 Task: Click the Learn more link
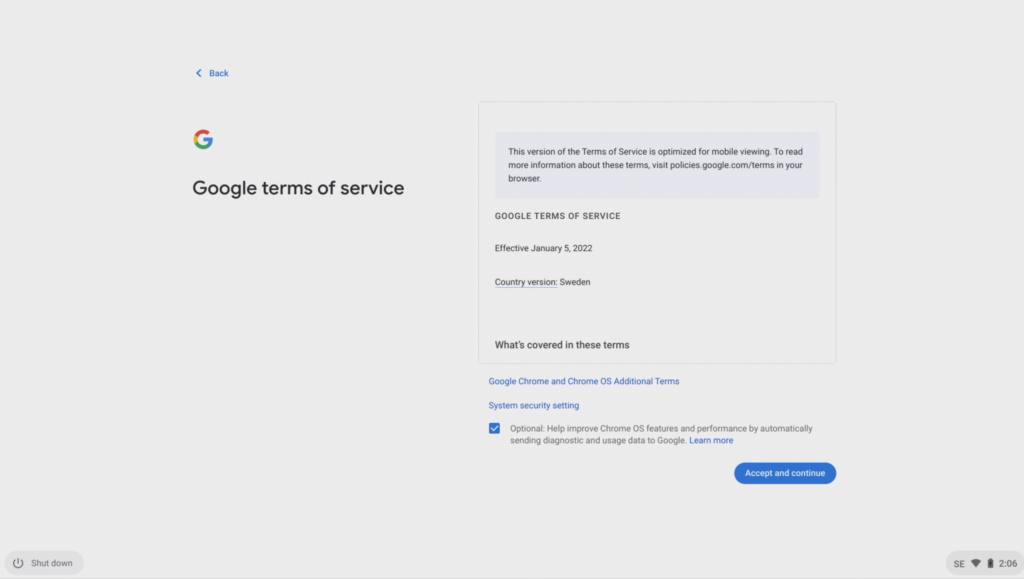(711, 440)
